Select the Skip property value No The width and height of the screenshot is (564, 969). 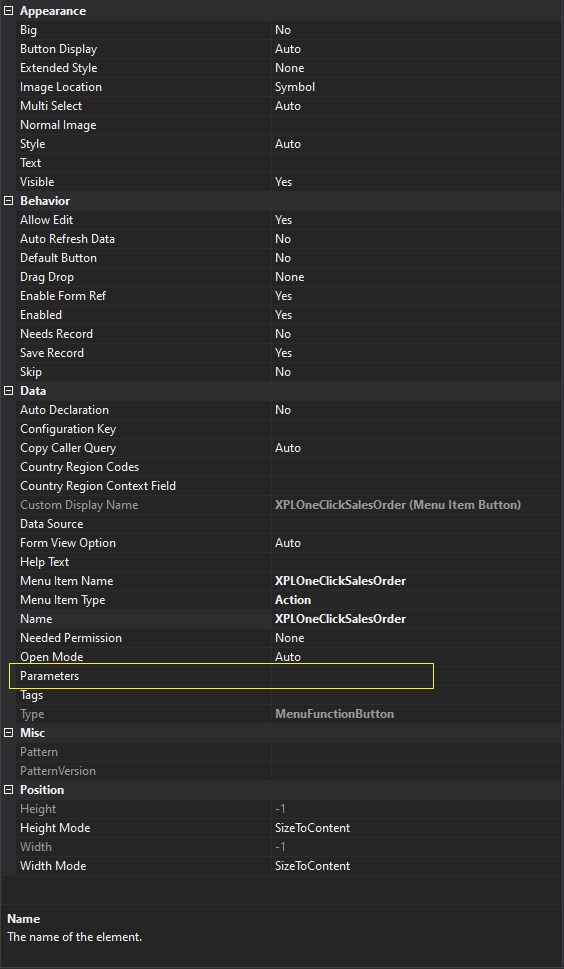pos(283,372)
